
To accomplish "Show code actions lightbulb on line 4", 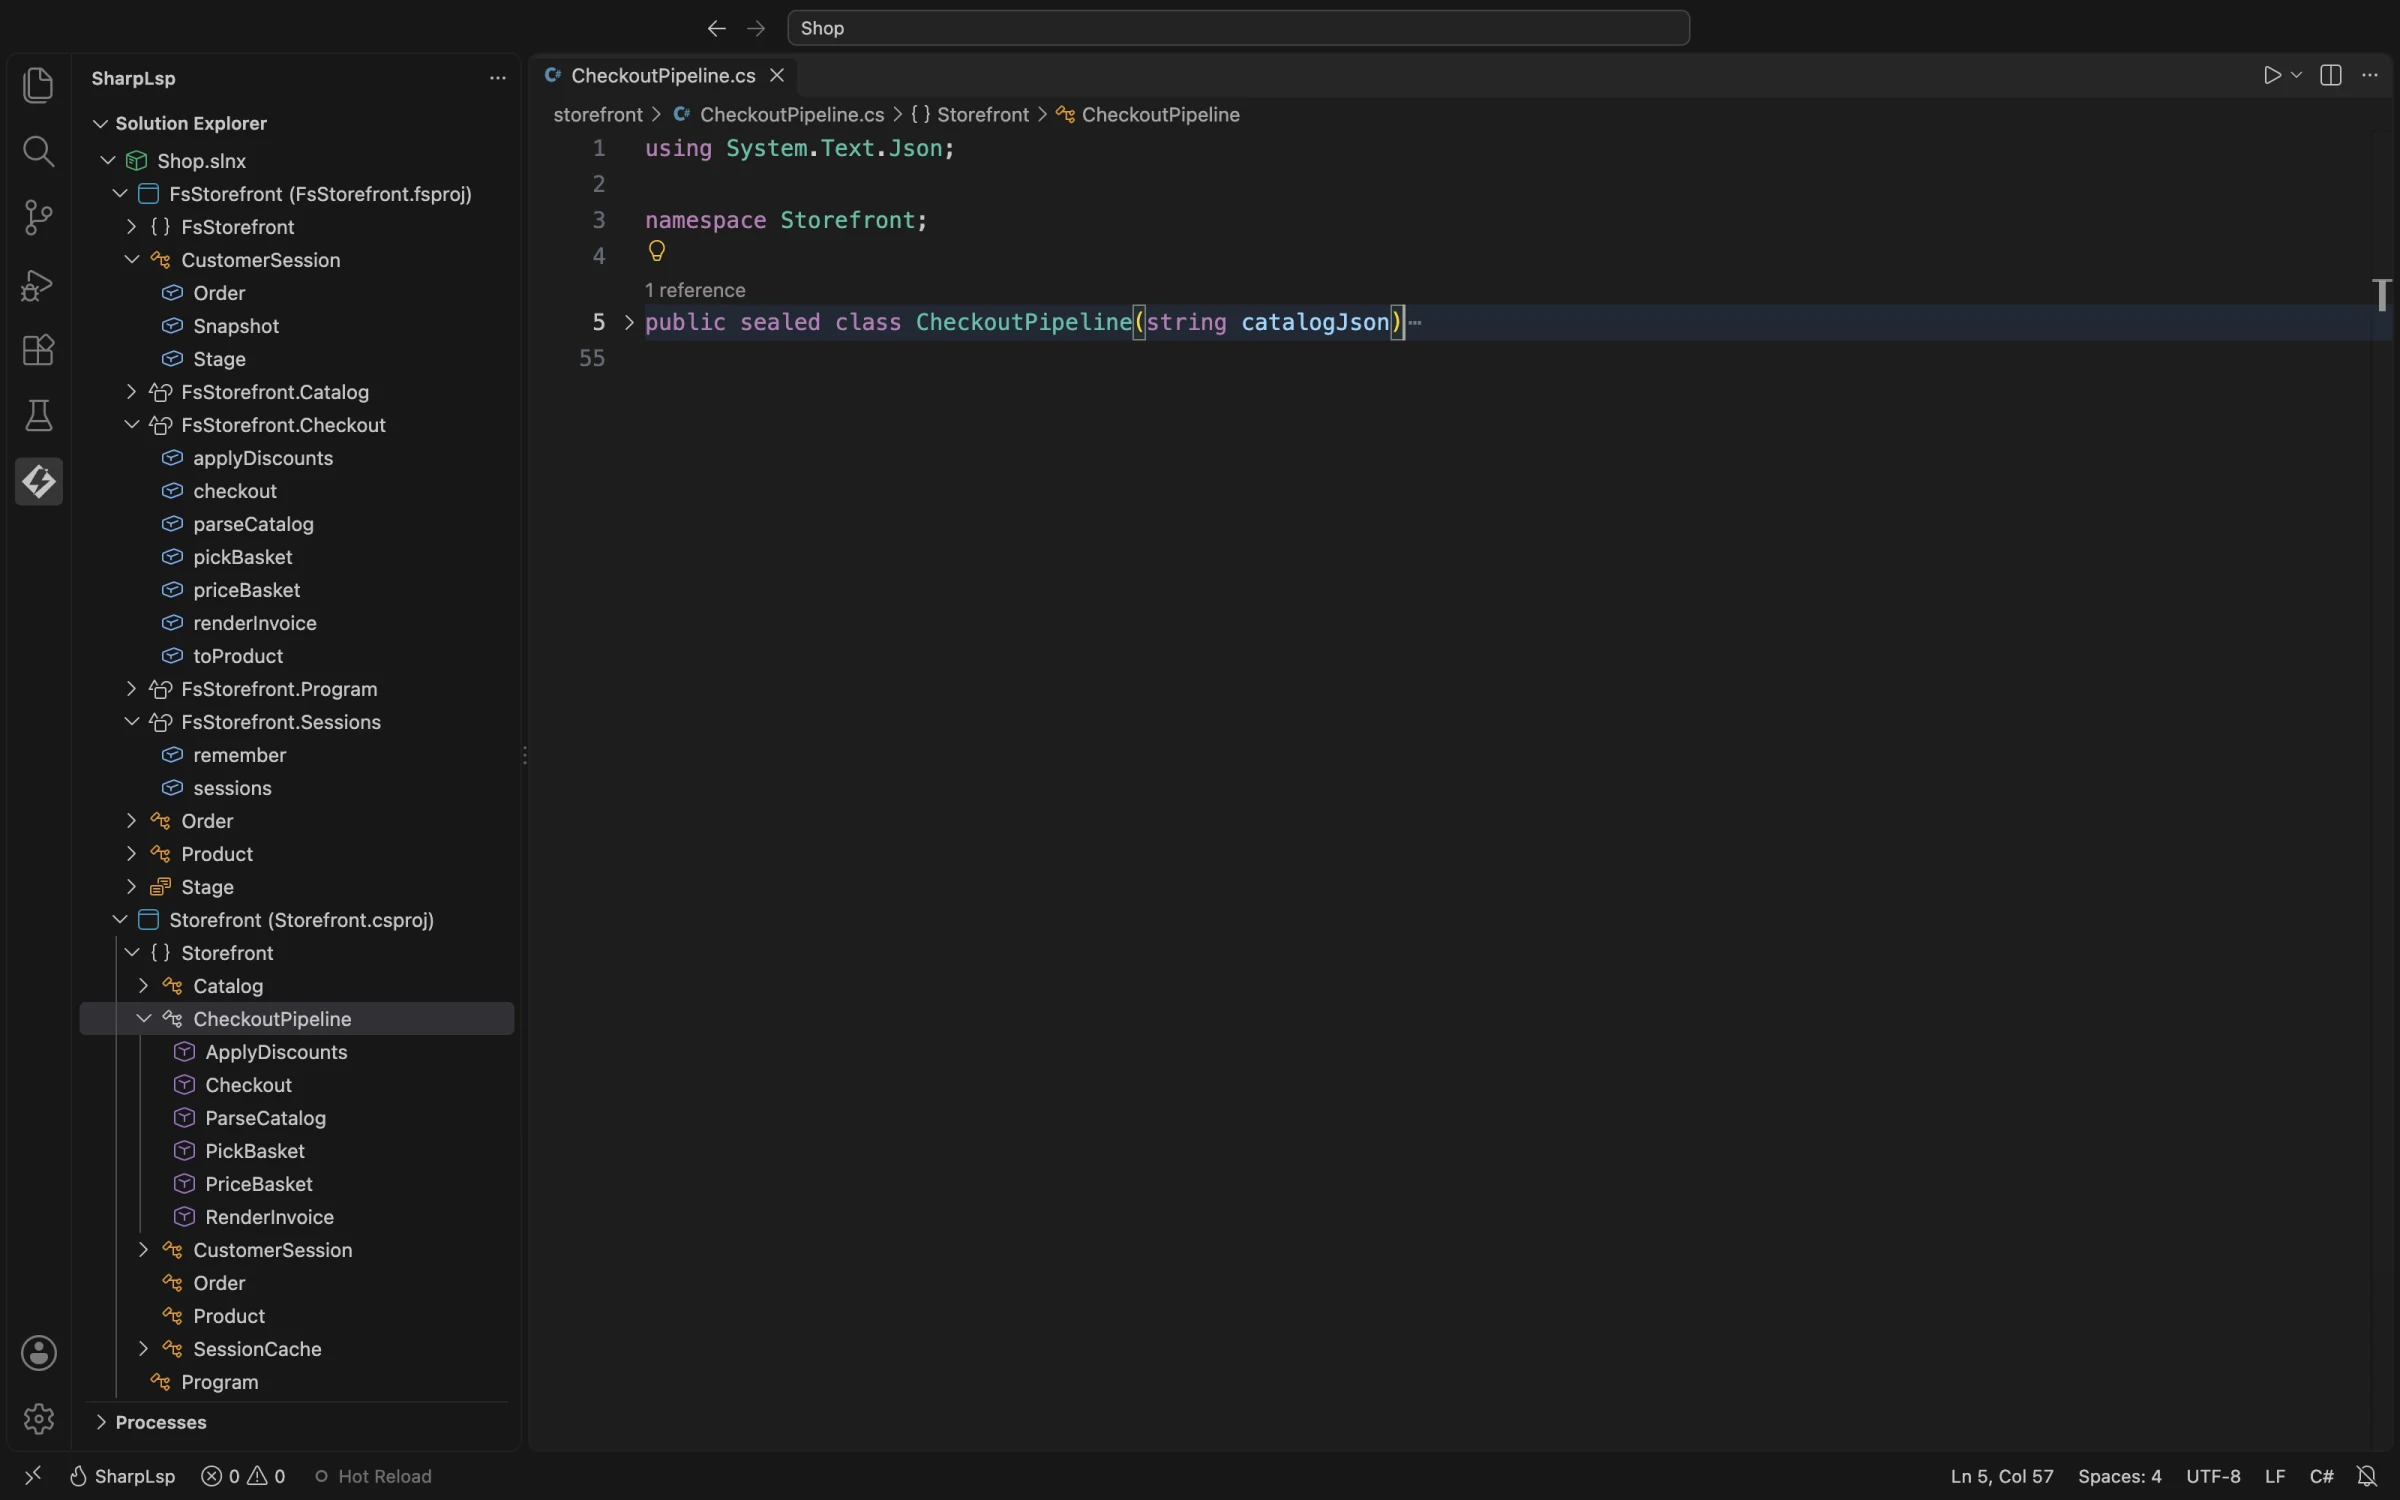I will (x=656, y=251).
